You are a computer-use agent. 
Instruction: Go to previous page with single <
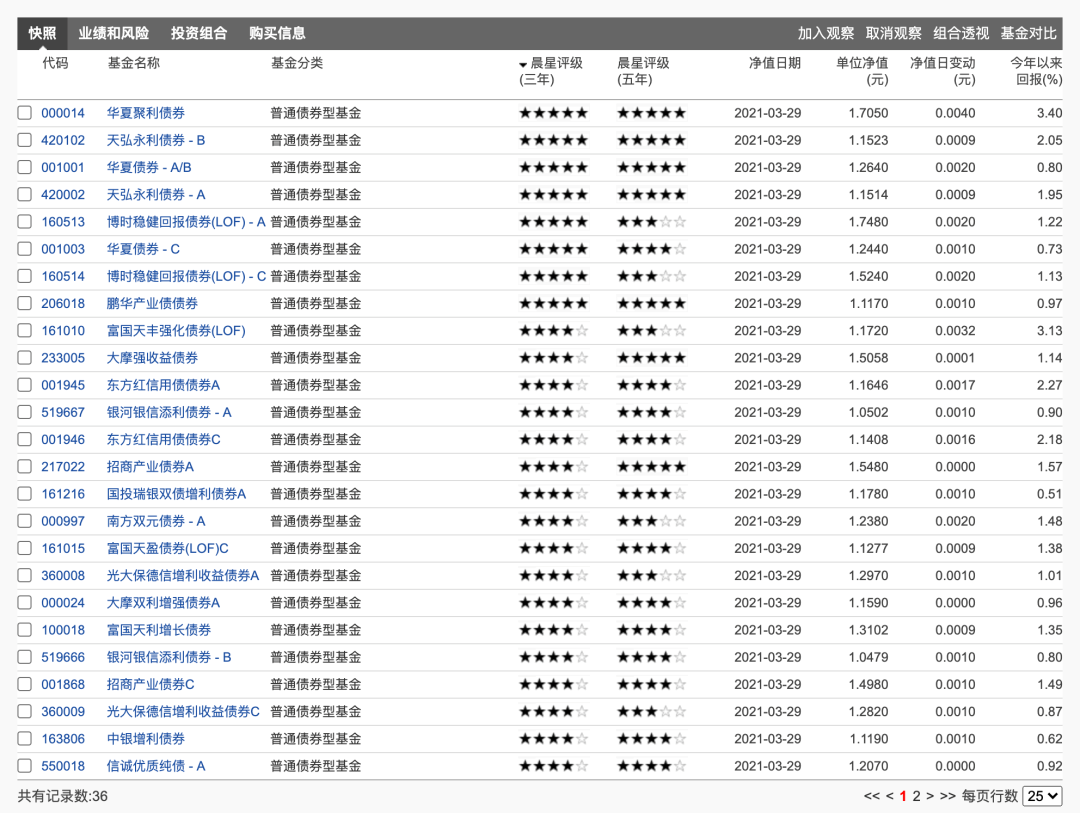(x=889, y=796)
